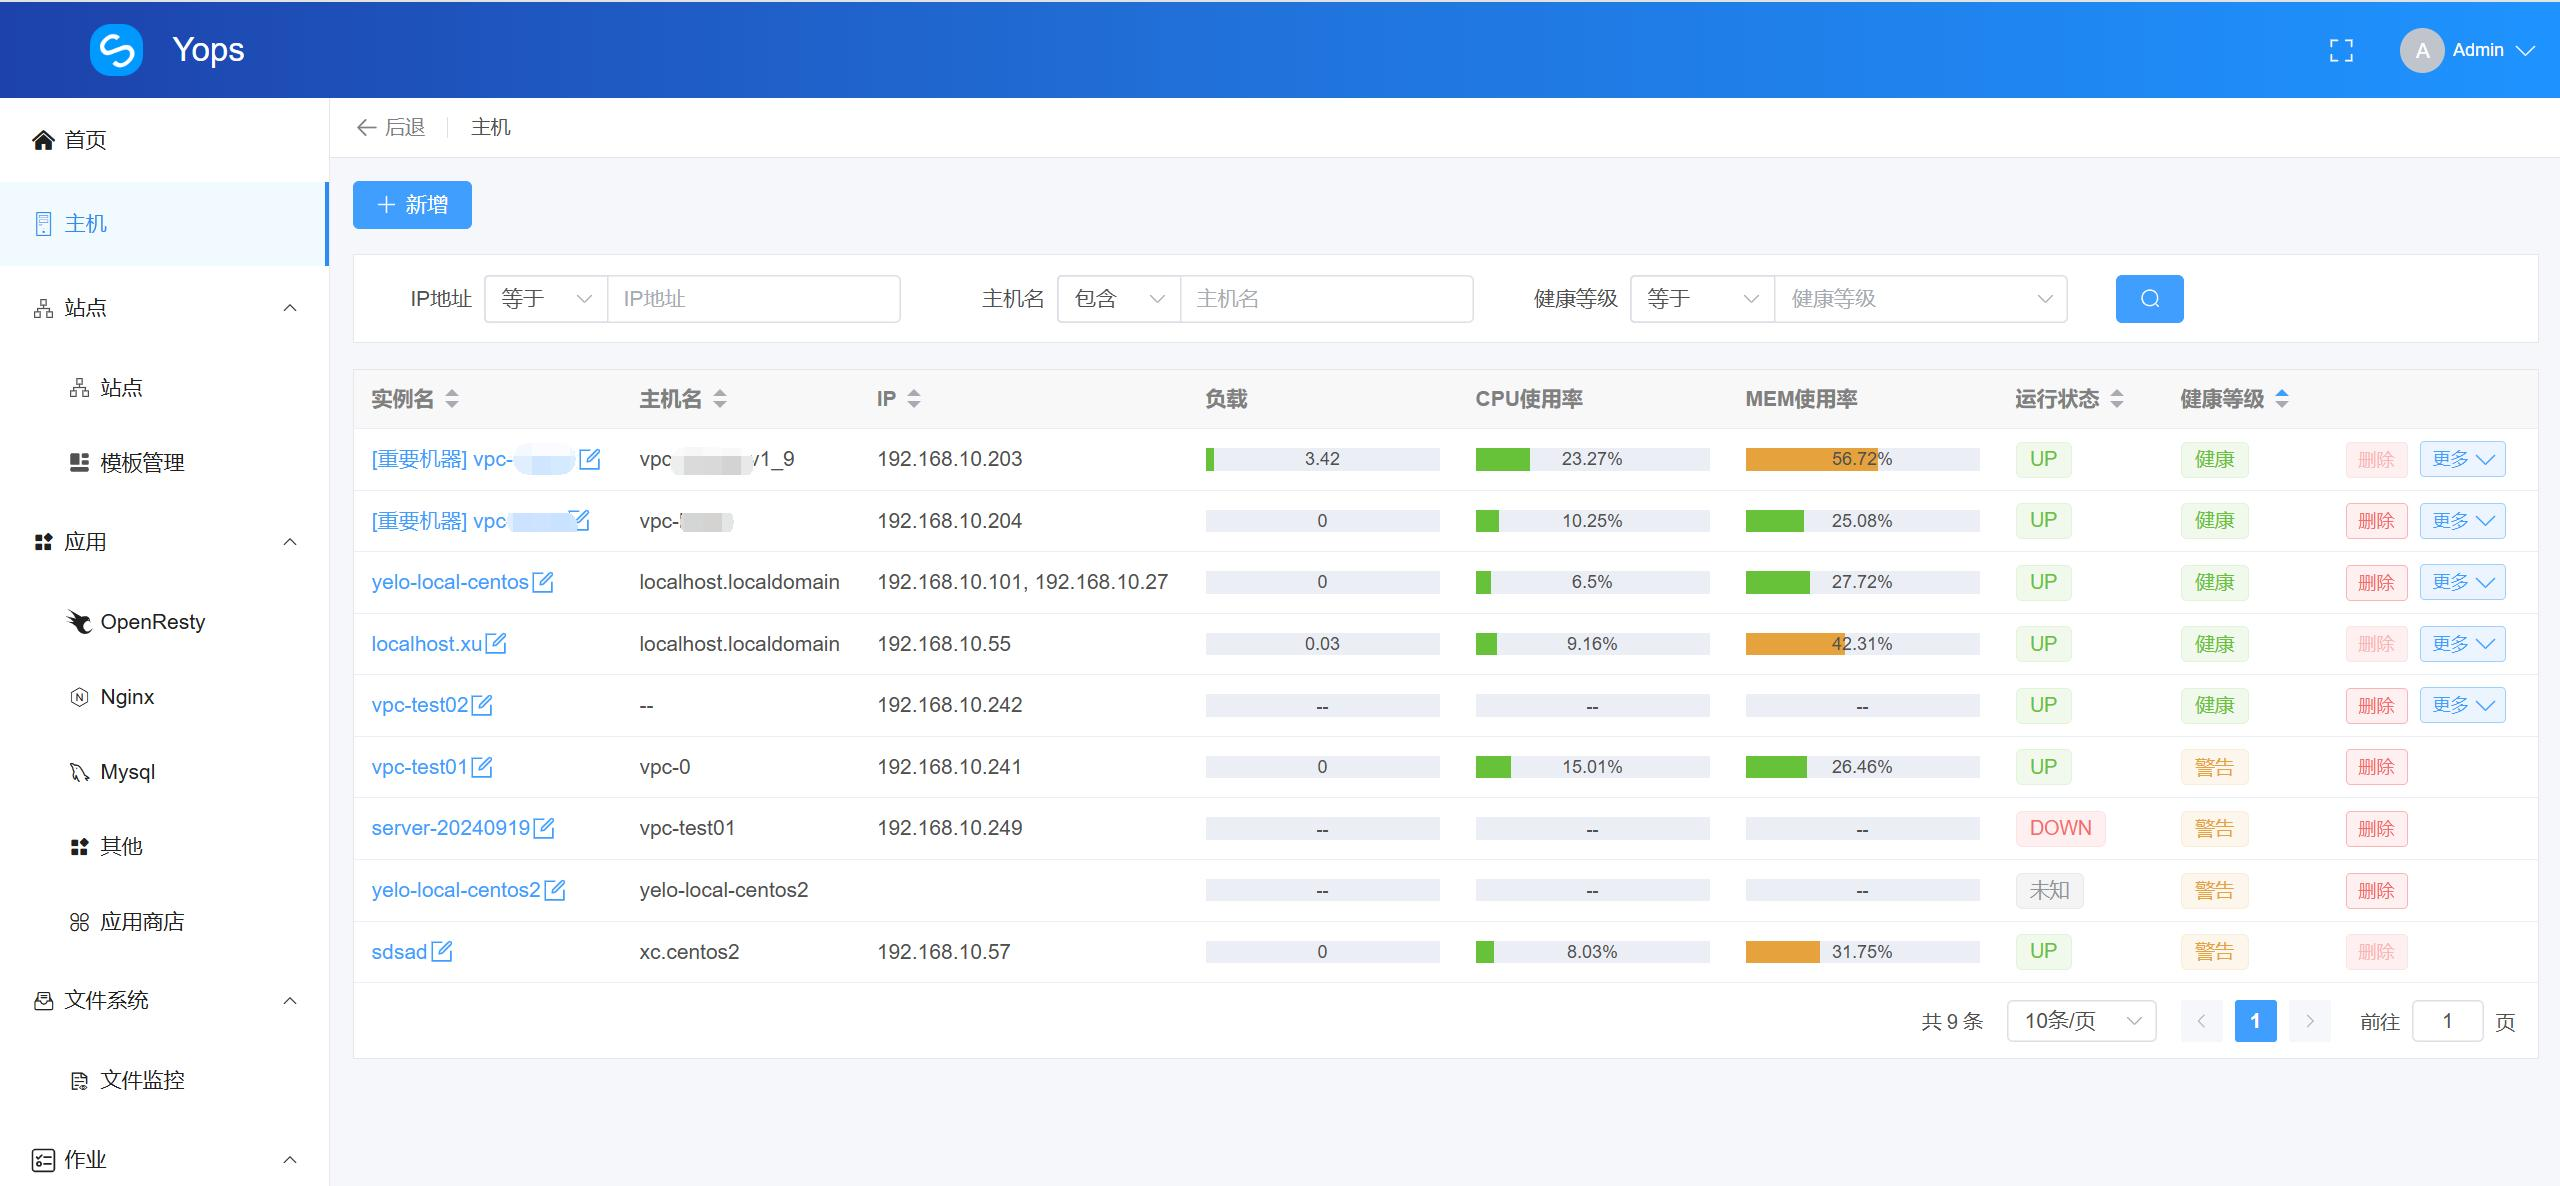Open the 更多 dropdown for vpc-test02
This screenshot has height=1186, width=2560.
[x=2462, y=704]
